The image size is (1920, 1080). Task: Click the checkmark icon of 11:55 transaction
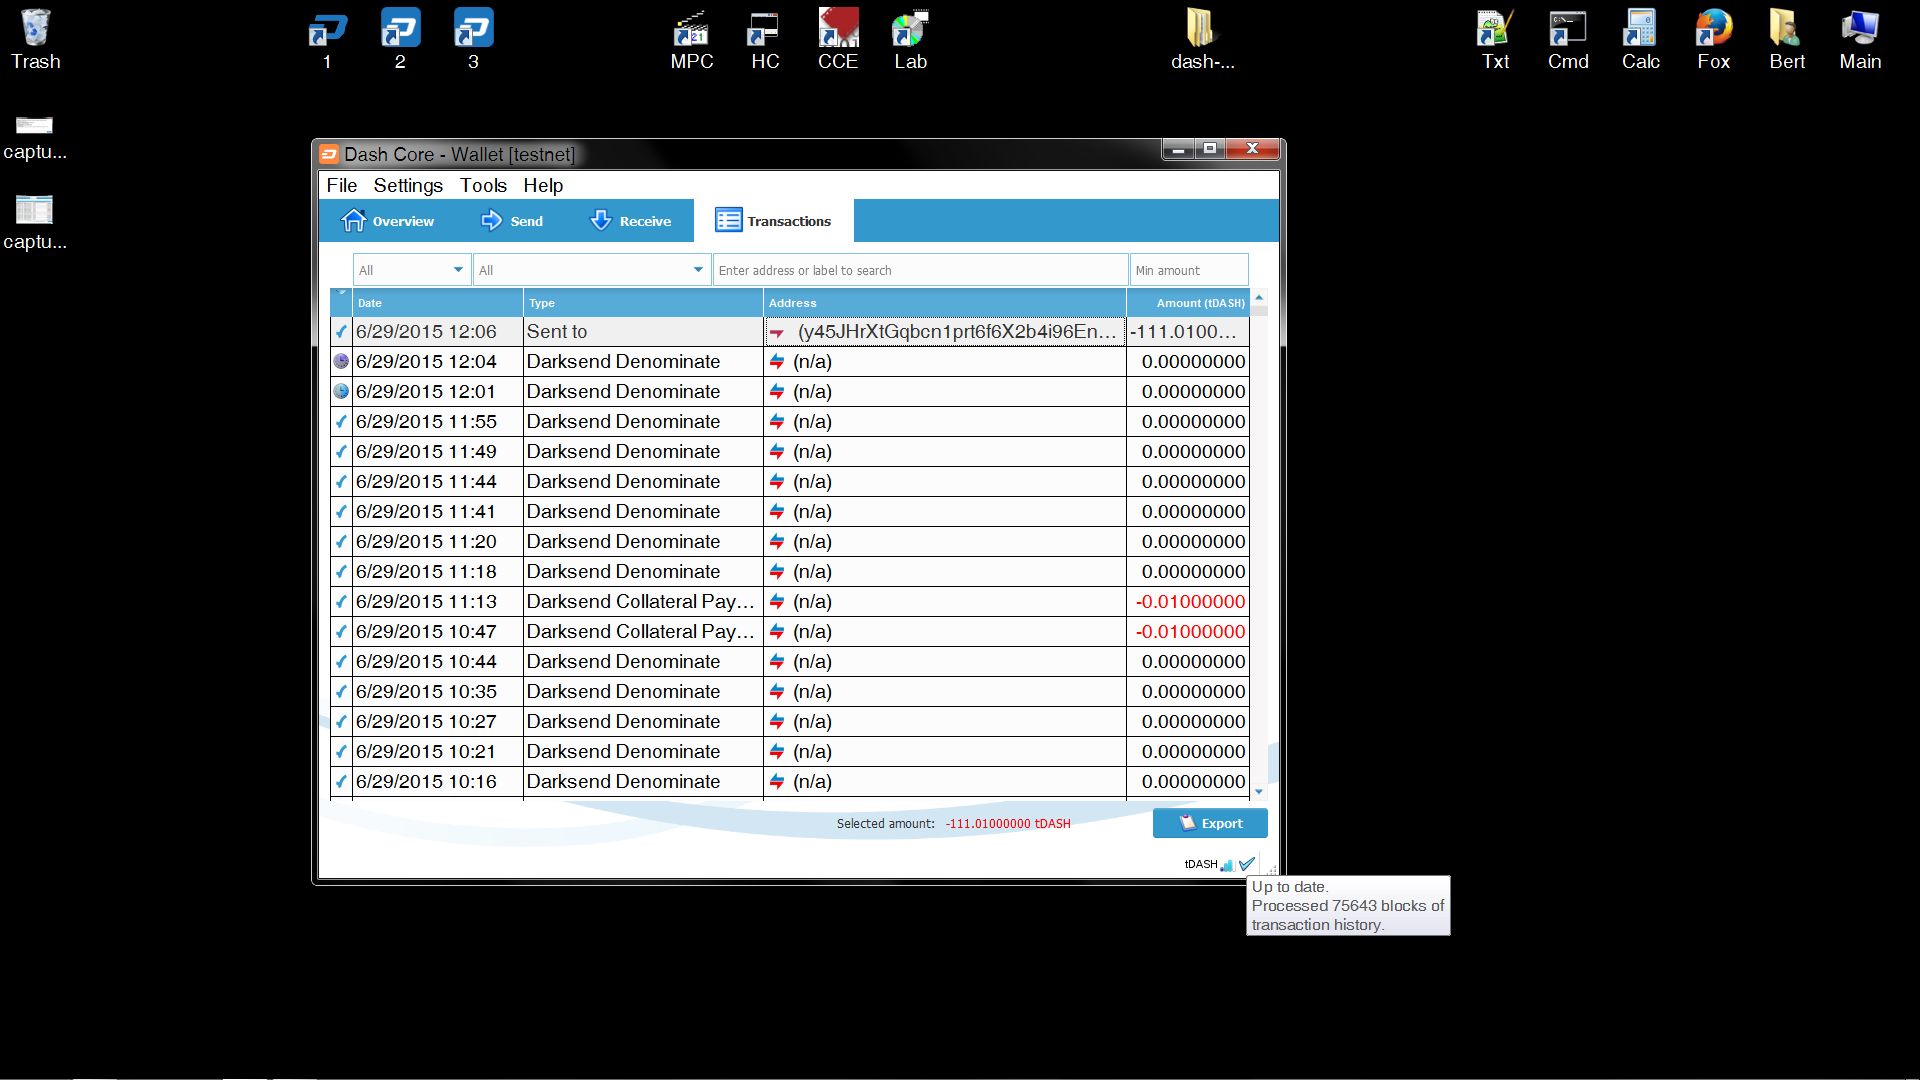coord(341,421)
